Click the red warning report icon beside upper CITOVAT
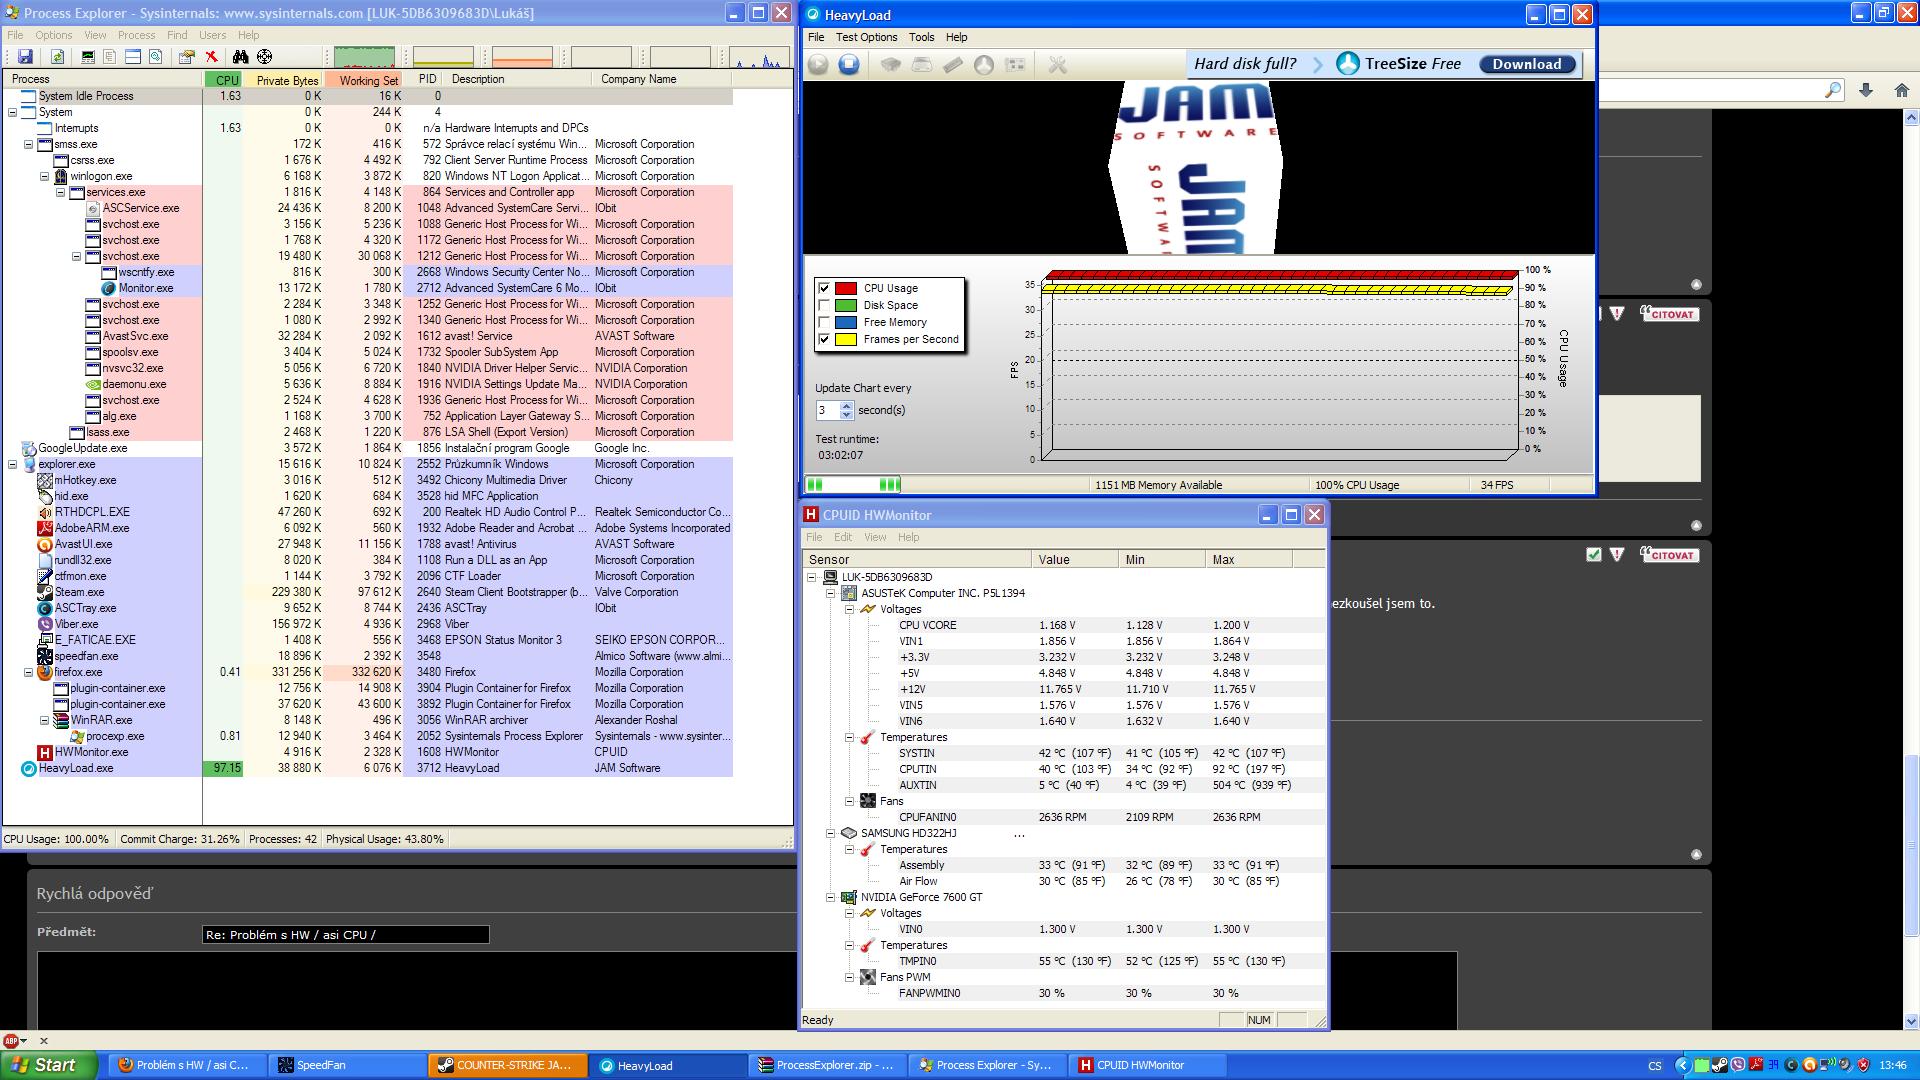1920x1080 pixels. pos(1617,313)
